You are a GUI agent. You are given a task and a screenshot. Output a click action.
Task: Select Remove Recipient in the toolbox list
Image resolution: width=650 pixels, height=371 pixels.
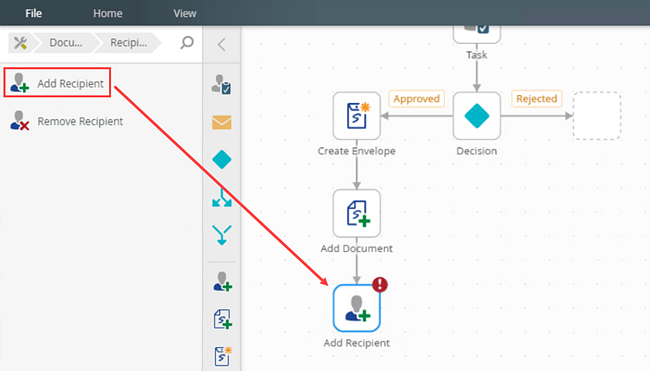(66, 121)
